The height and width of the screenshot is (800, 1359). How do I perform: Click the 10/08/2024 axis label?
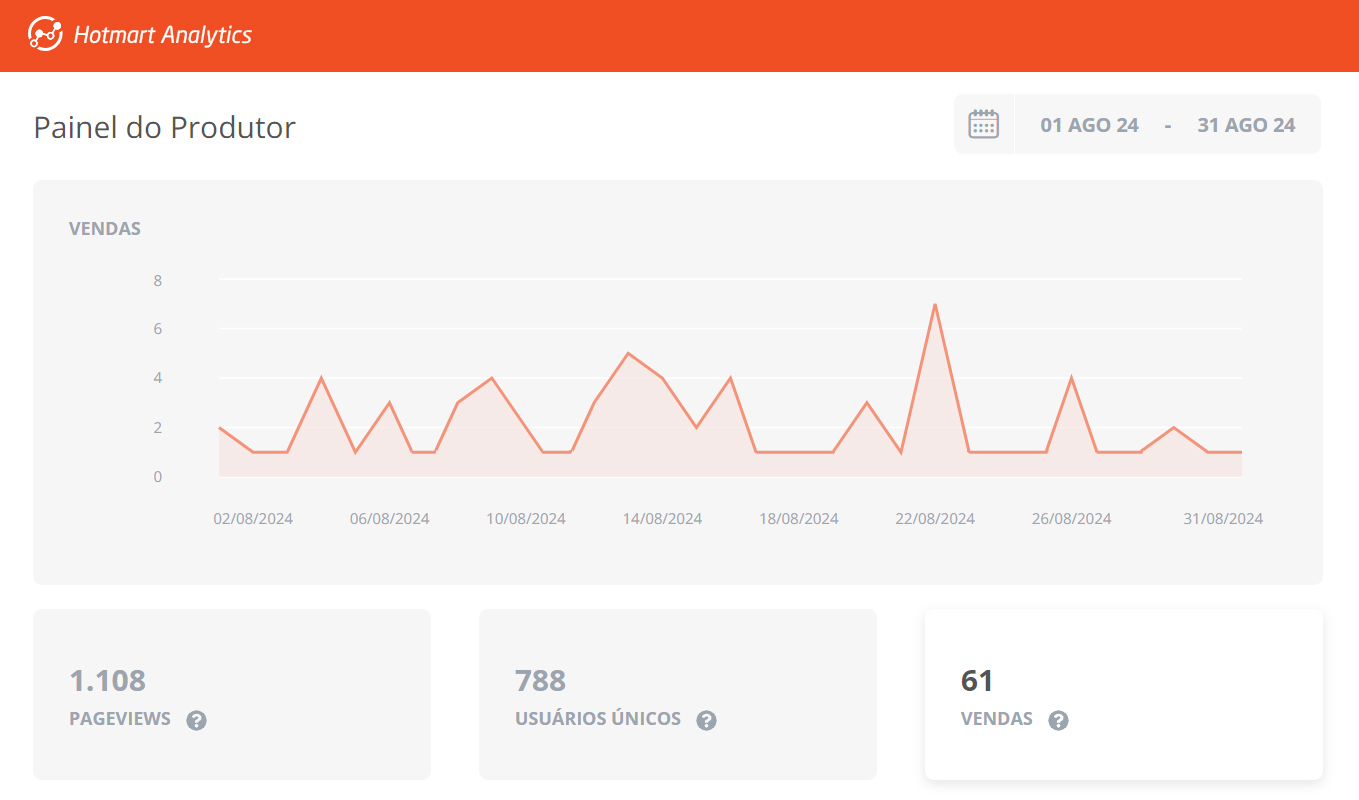click(x=526, y=518)
